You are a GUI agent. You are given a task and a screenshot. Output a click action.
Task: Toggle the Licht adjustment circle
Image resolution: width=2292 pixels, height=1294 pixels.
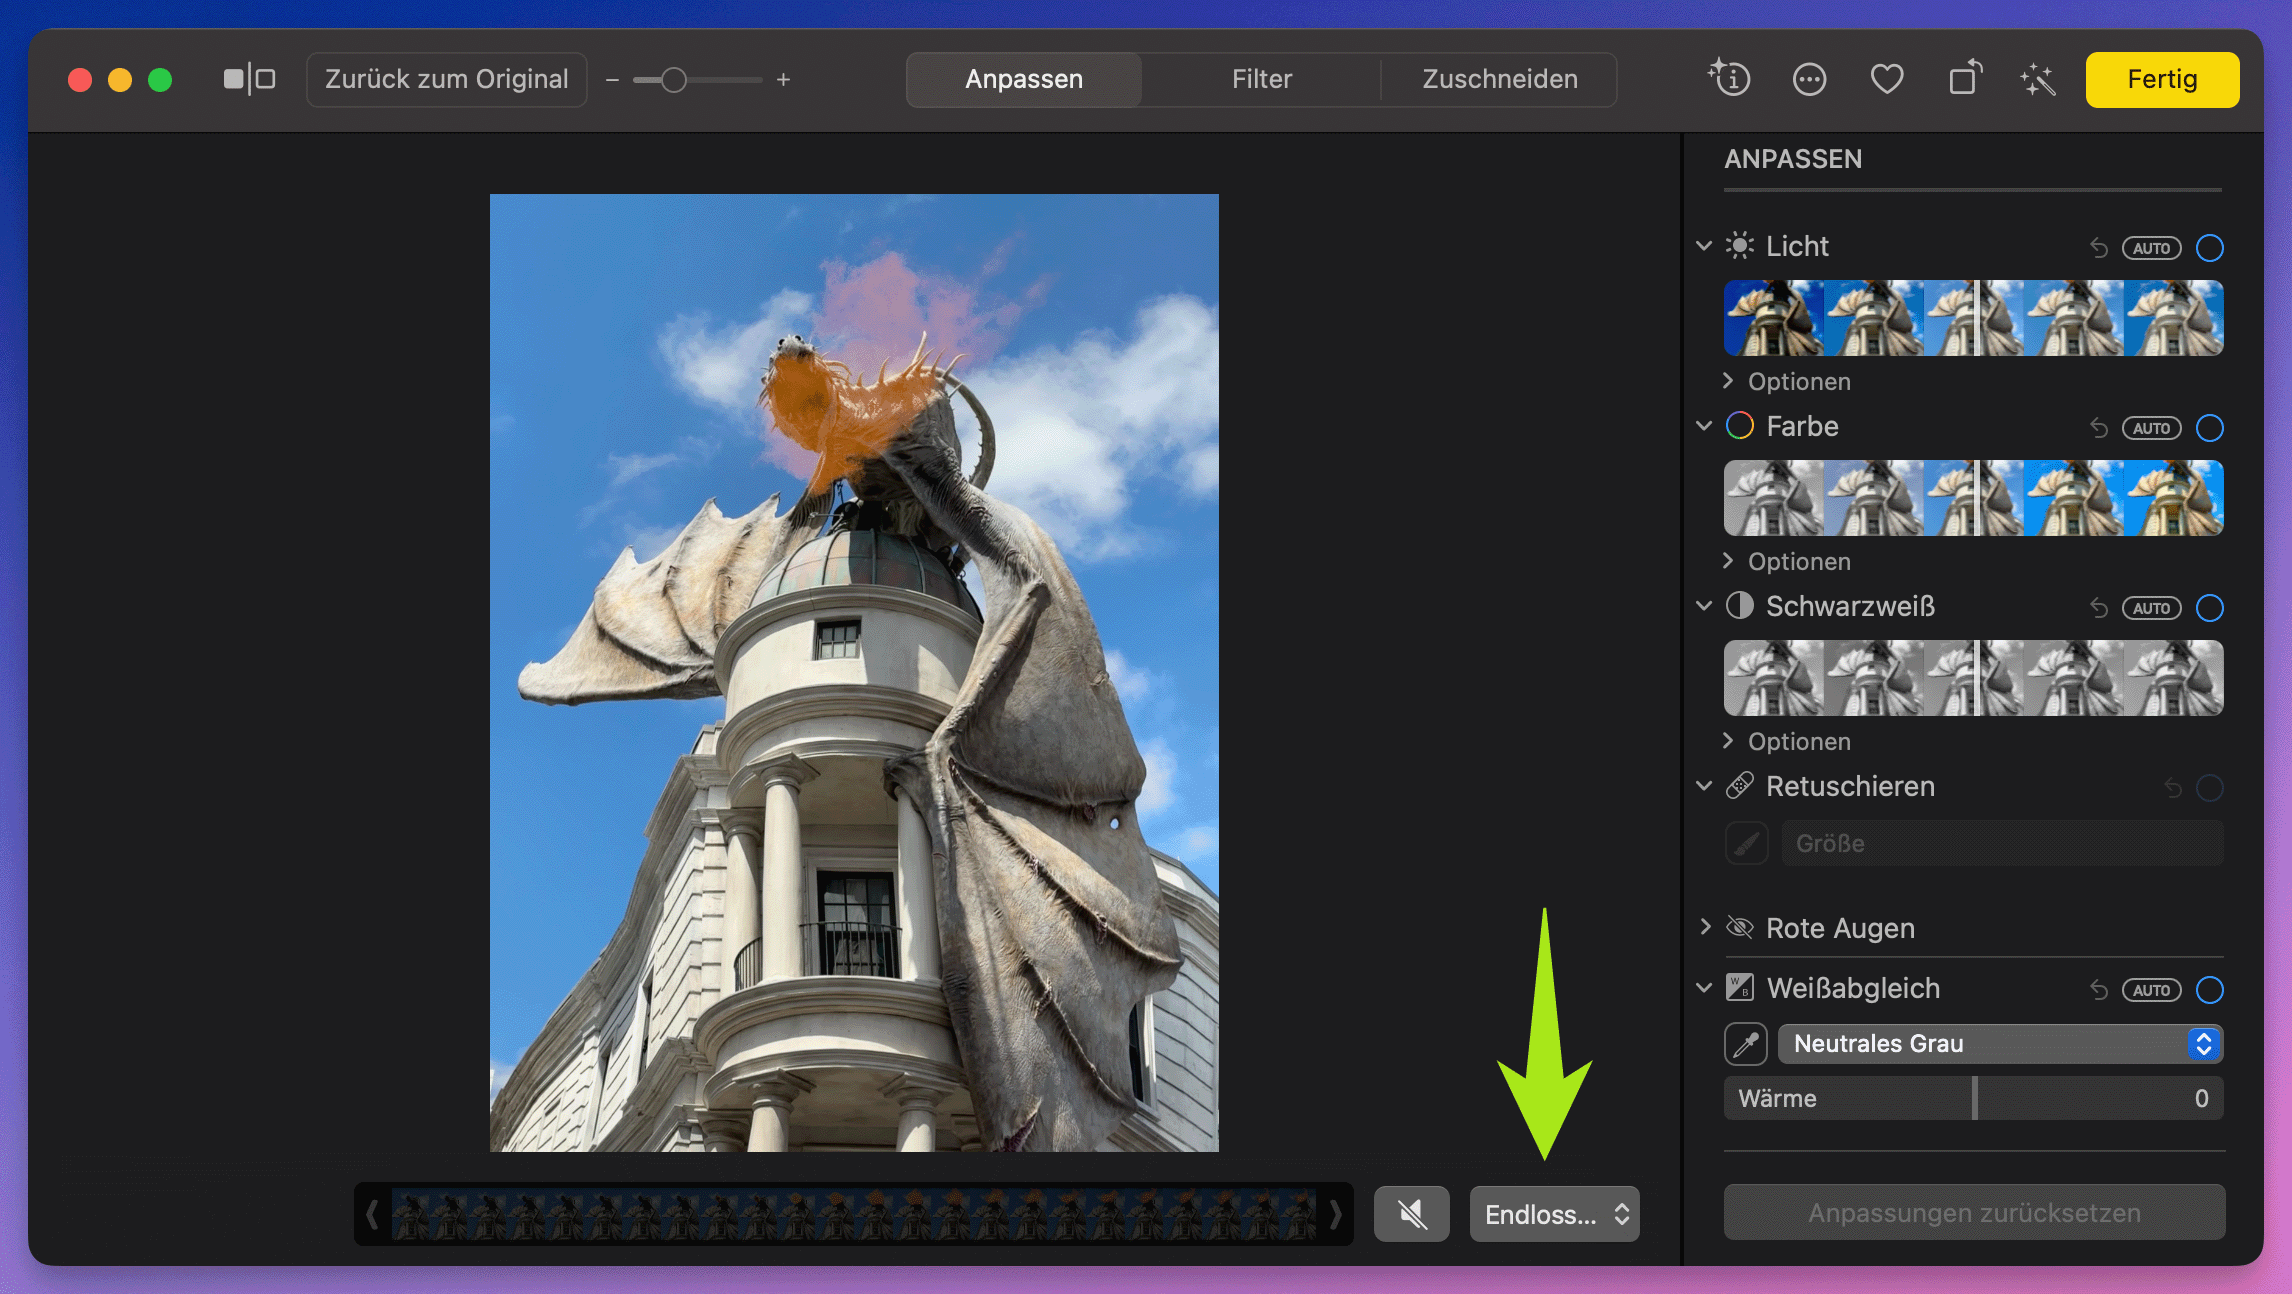pos(2210,247)
